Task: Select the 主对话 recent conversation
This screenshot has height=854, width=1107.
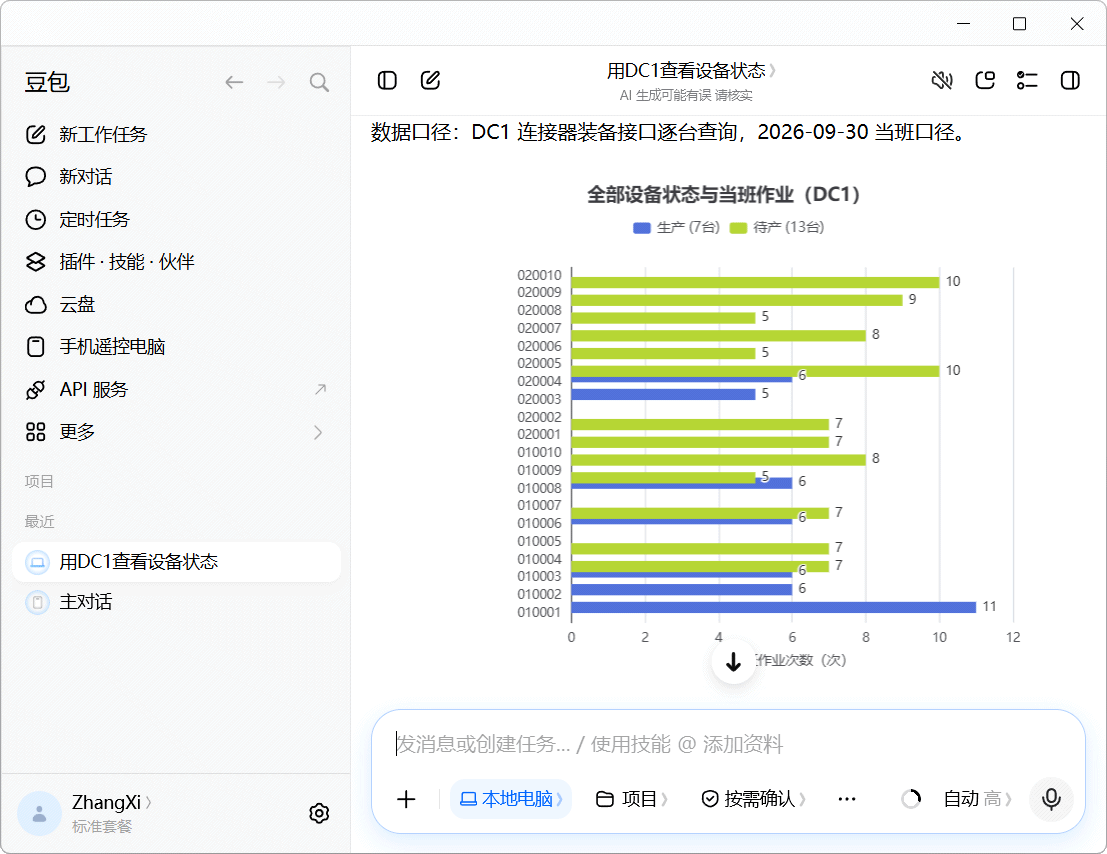Action: pos(176,602)
